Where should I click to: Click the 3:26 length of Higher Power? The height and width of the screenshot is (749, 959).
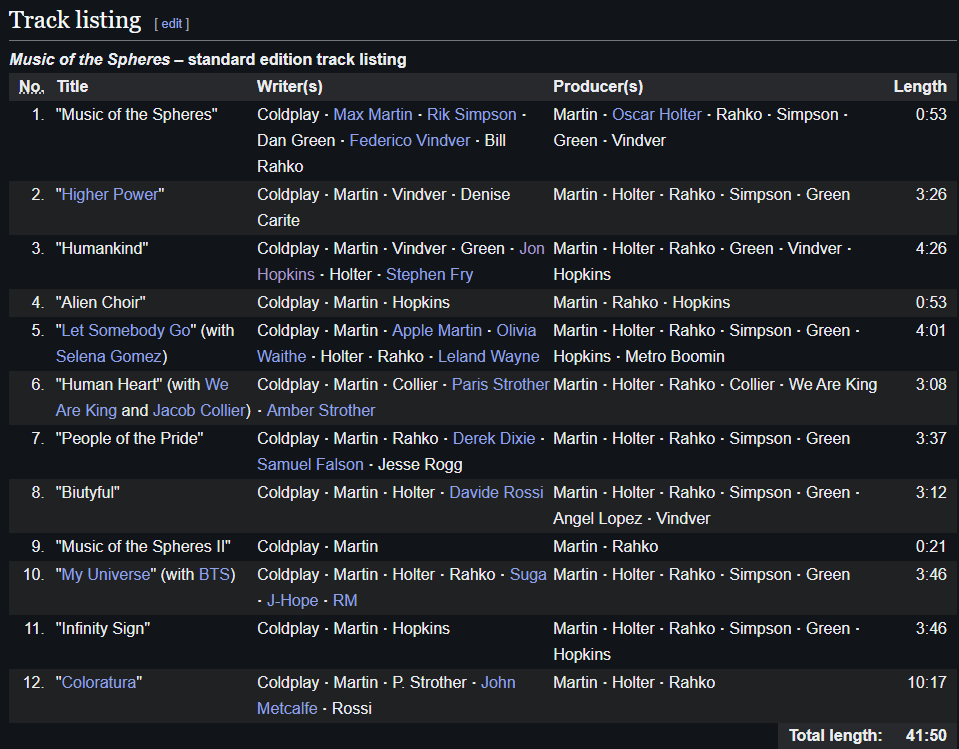pyautogui.click(x=931, y=194)
